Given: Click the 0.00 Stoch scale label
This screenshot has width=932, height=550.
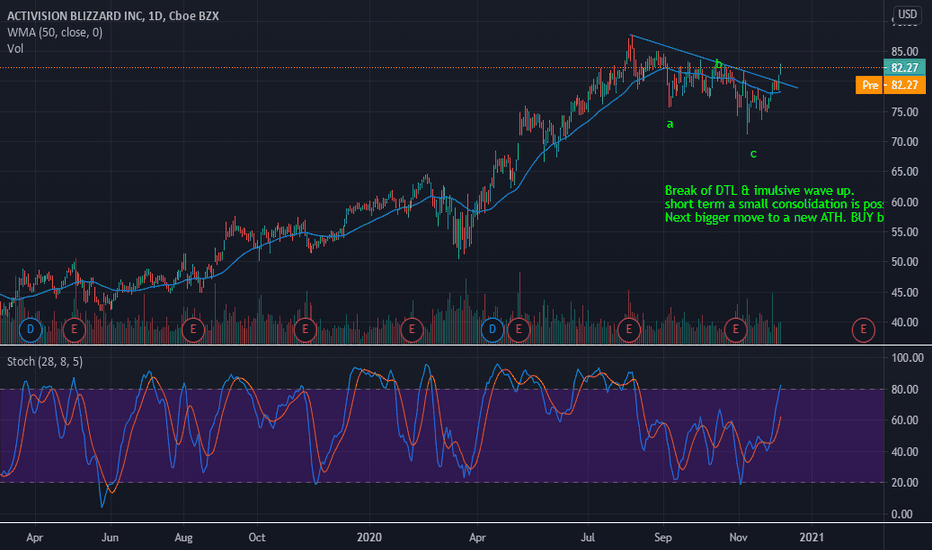Looking at the screenshot, I should pyautogui.click(x=902, y=514).
